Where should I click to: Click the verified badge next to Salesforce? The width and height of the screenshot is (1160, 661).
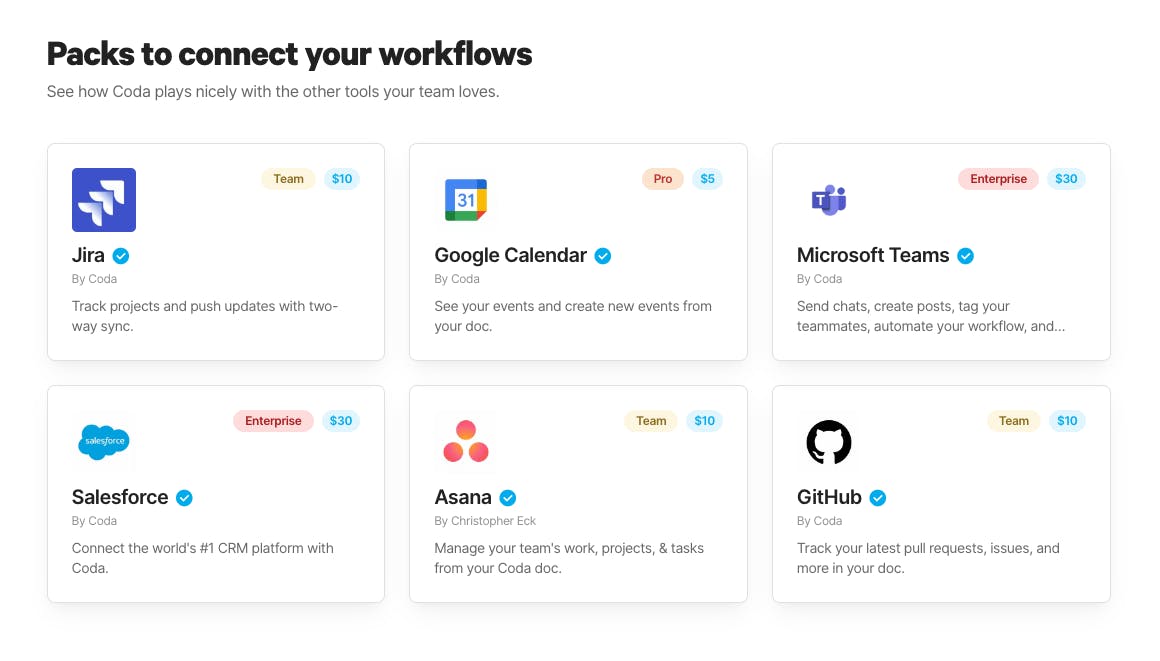[x=184, y=497]
